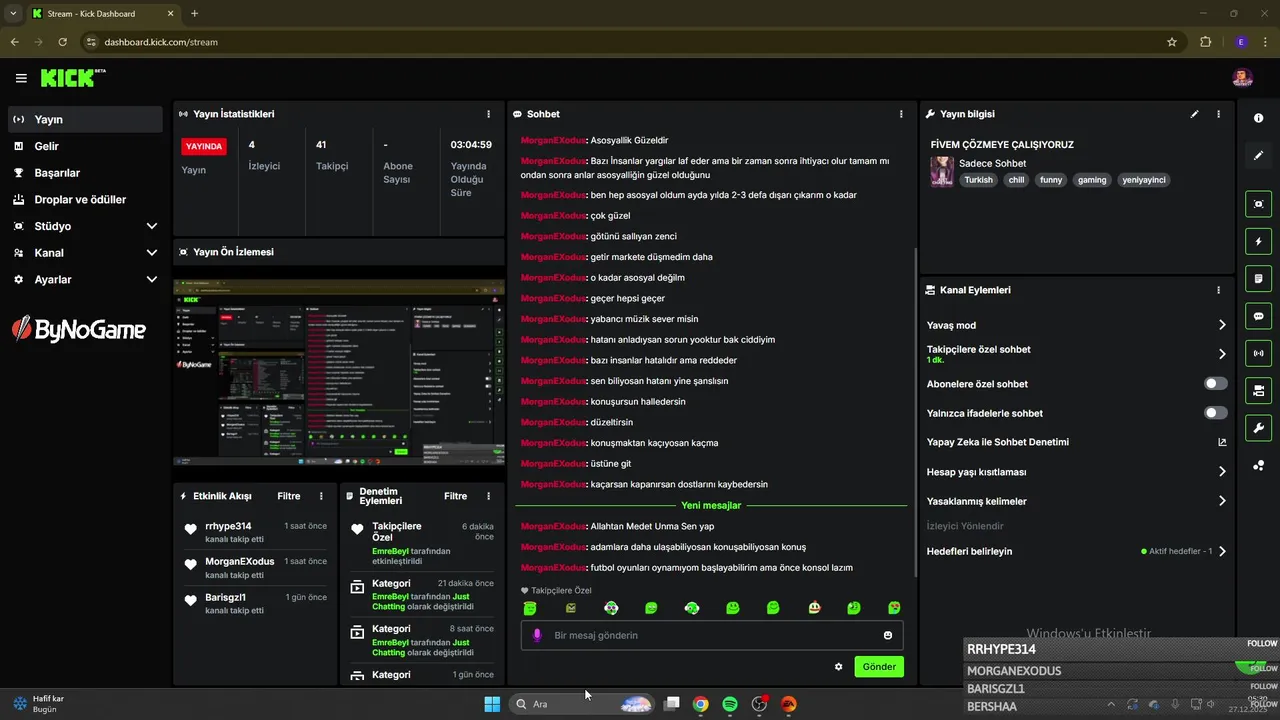Click the gaming stream tag
This screenshot has width=1280, height=720.
pyautogui.click(x=1092, y=180)
